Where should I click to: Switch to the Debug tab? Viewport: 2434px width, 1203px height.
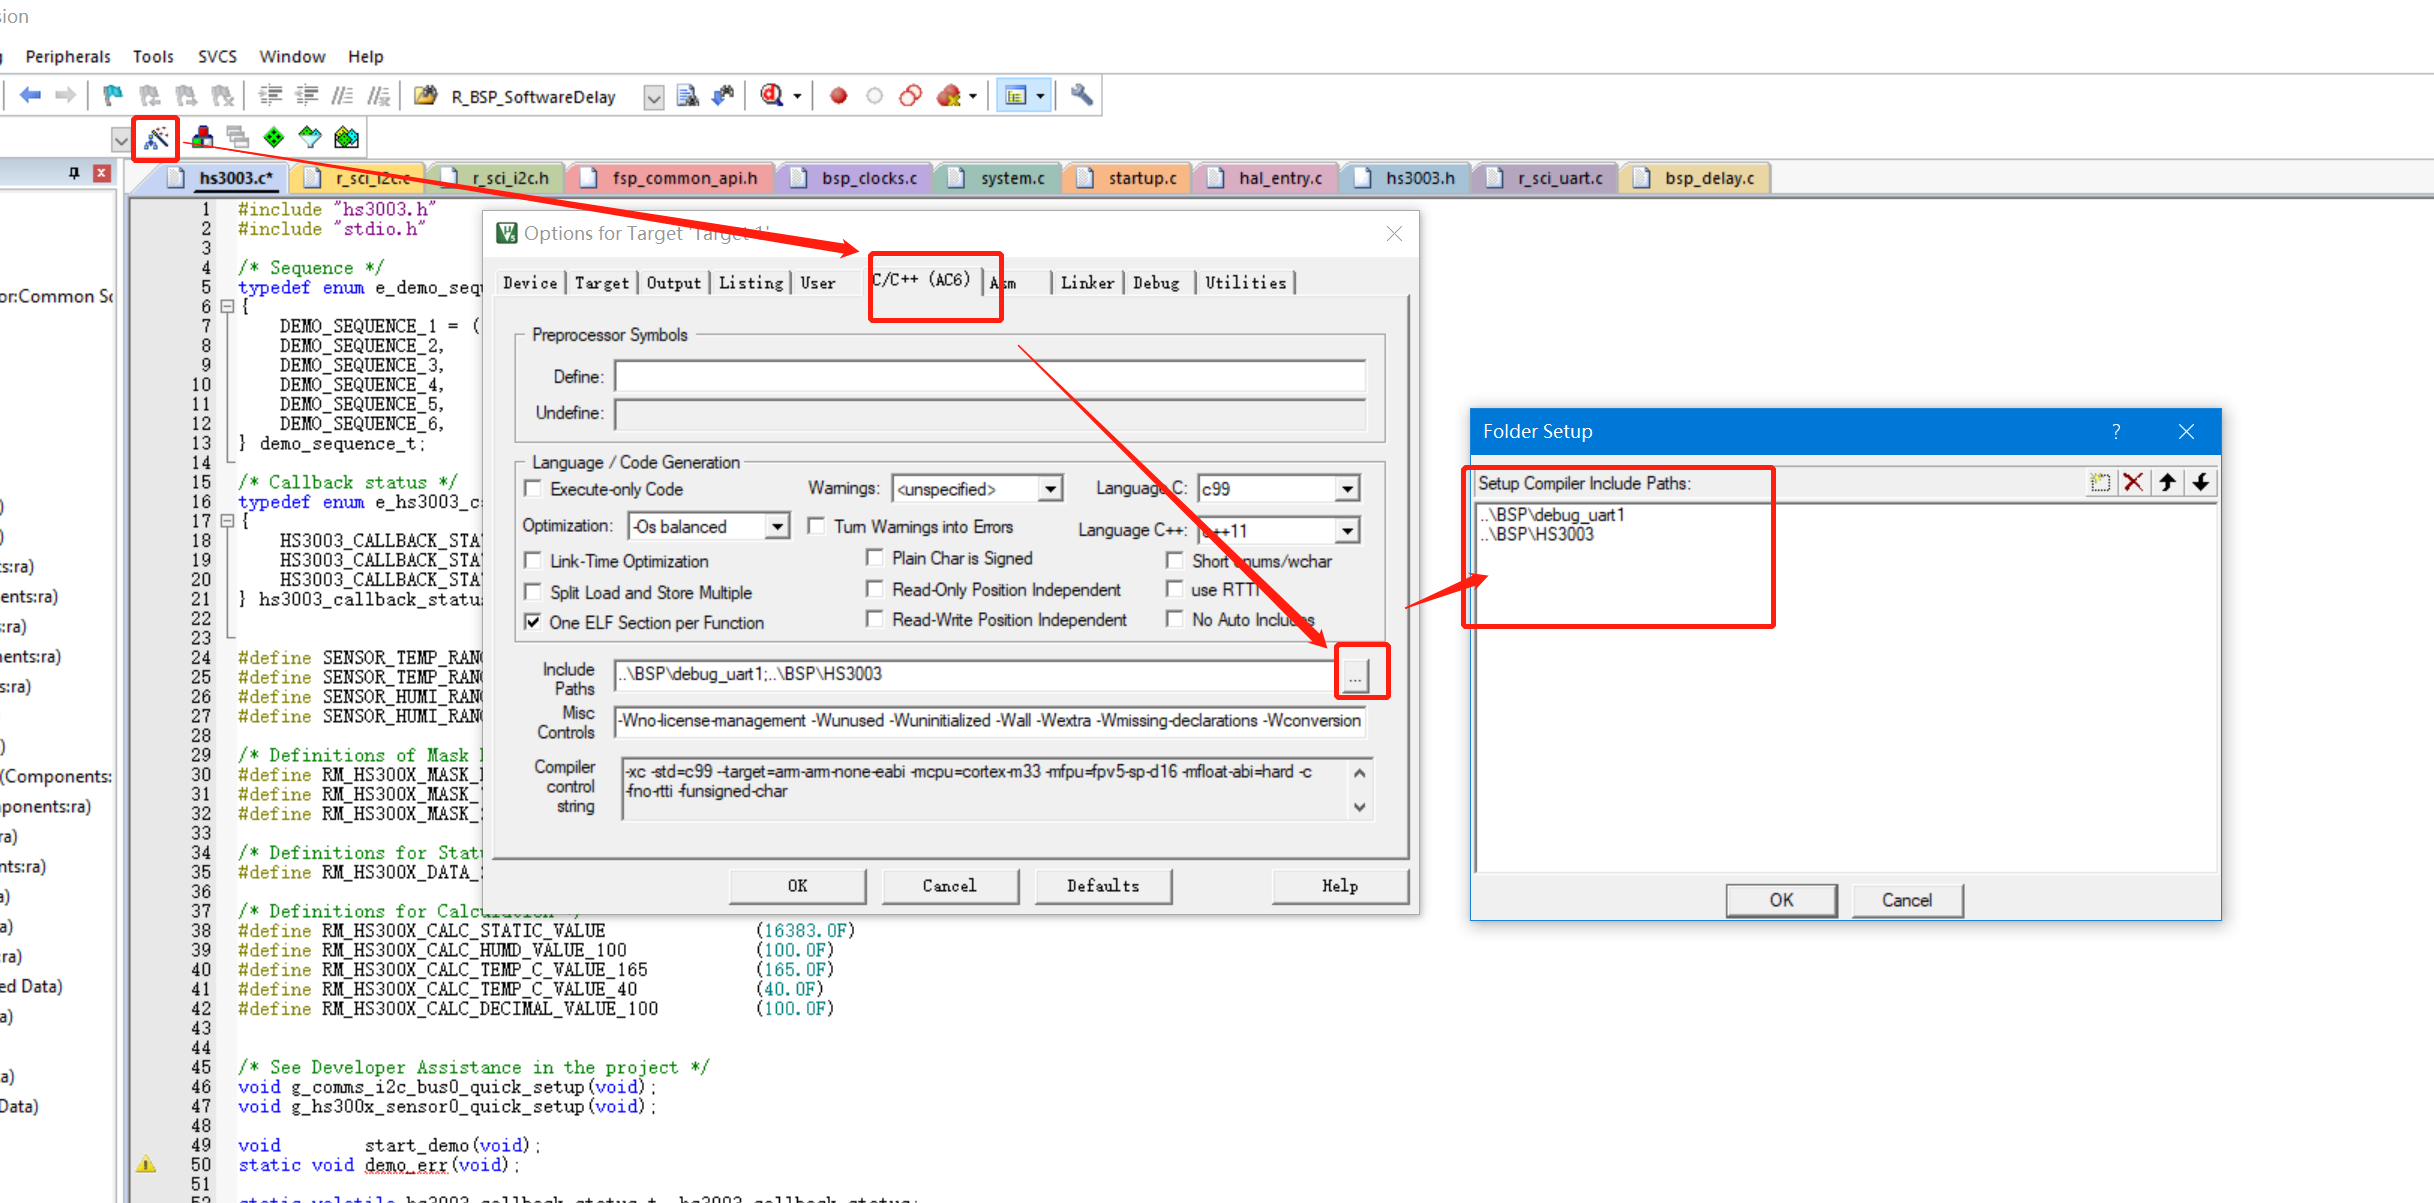pos(1156,283)
